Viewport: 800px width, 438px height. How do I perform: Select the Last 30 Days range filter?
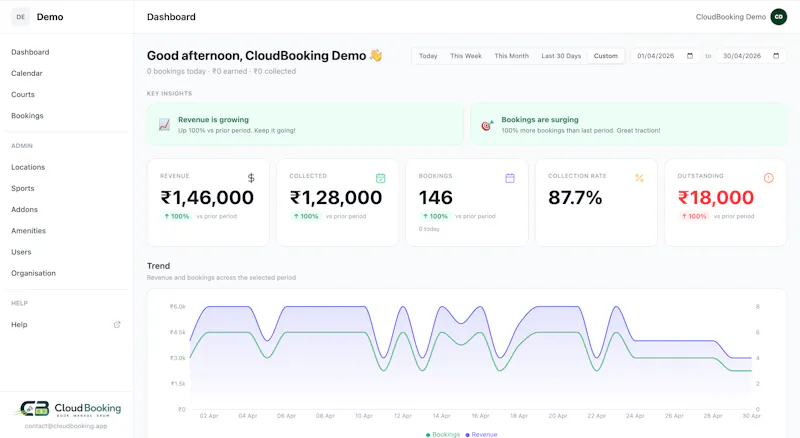point(561,56)
